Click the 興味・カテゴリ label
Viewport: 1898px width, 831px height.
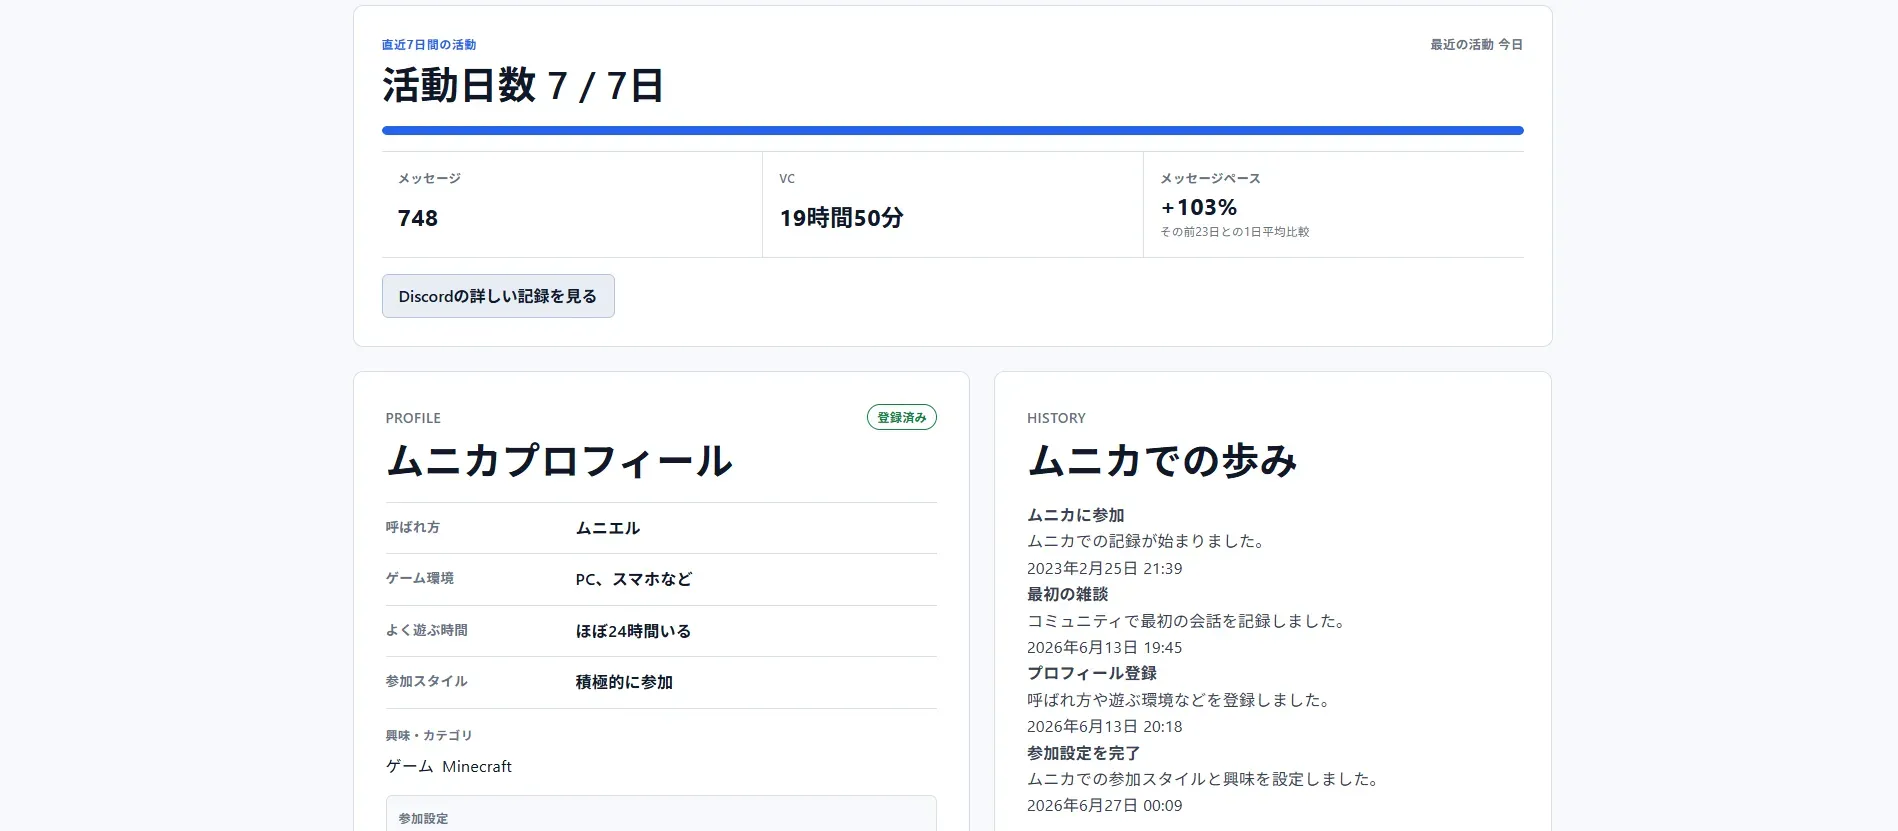coord(429,735)
